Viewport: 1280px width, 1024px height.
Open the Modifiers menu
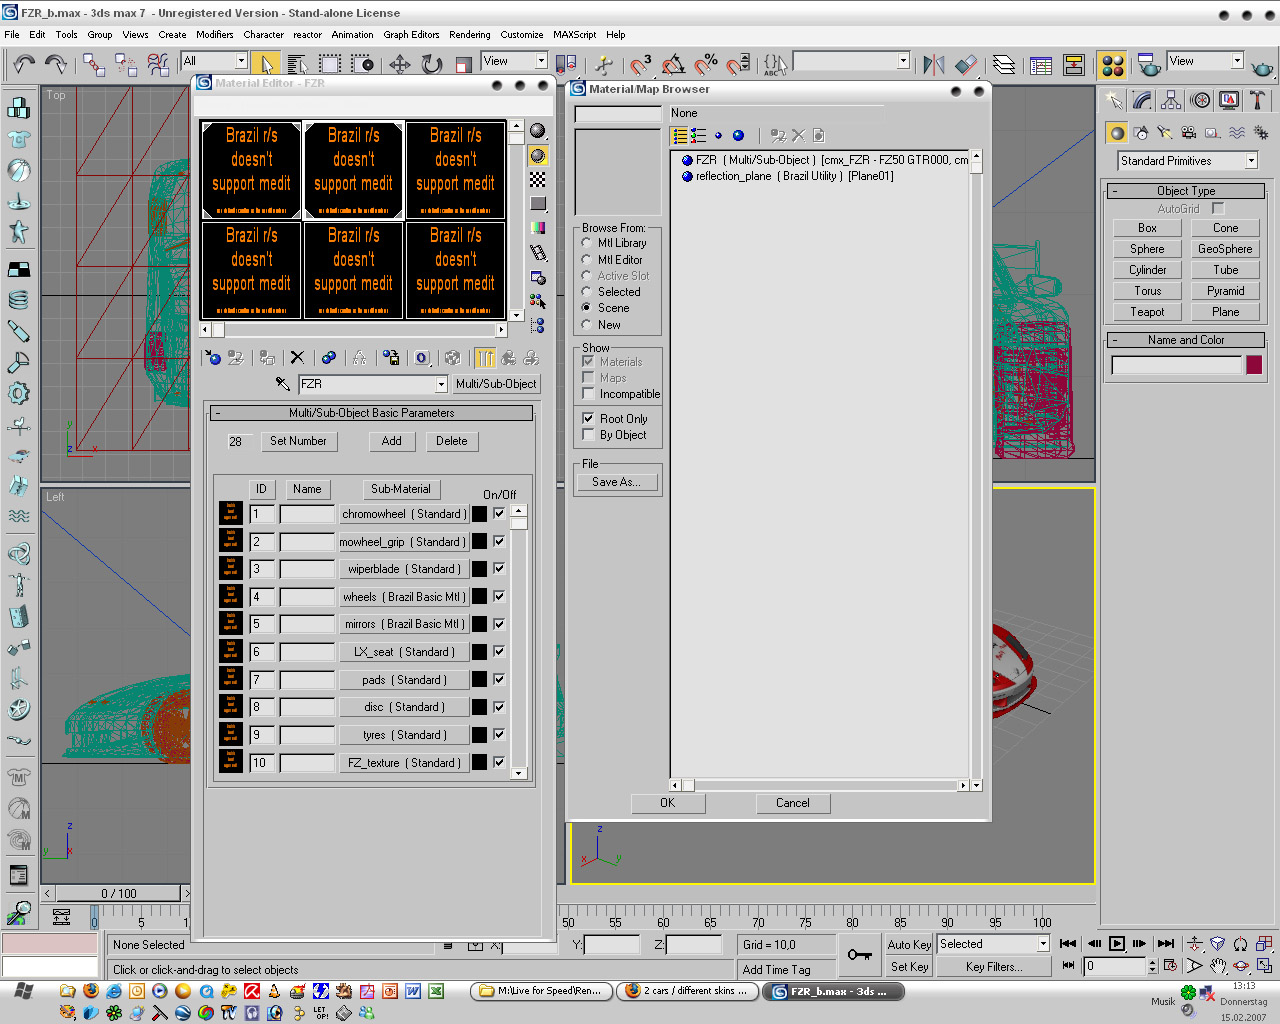(214, 34)
